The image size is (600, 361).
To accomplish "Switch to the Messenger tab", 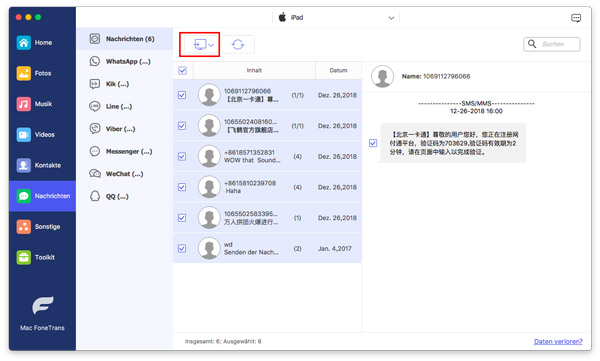I will (125, 151).
